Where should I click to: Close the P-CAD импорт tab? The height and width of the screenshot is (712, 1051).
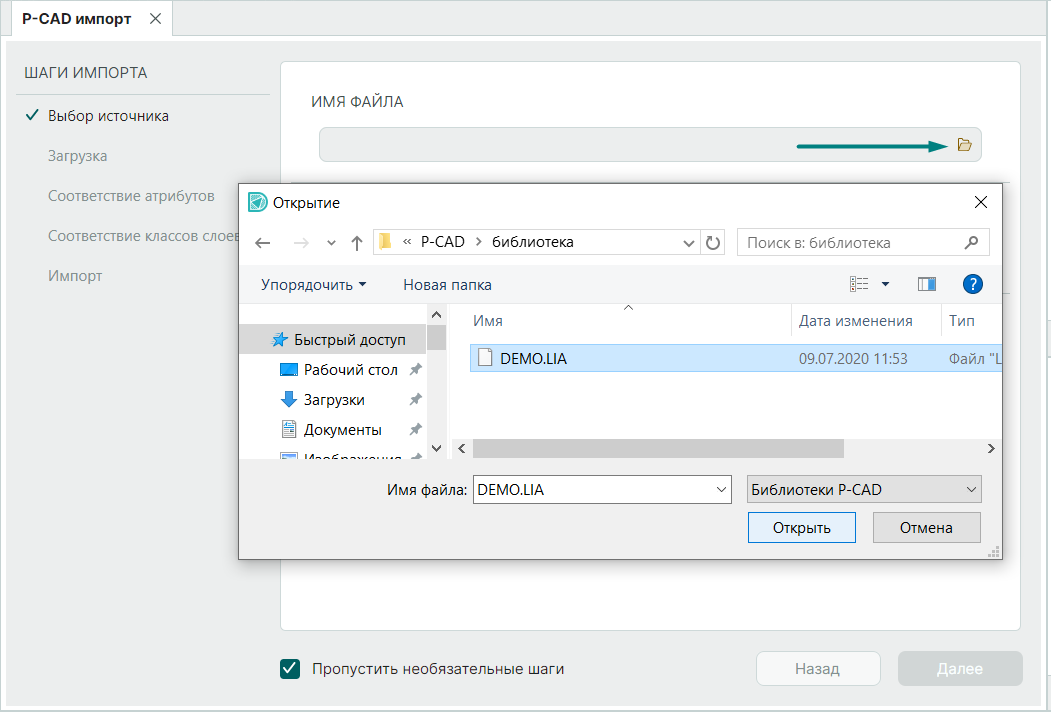pos(154,19)
